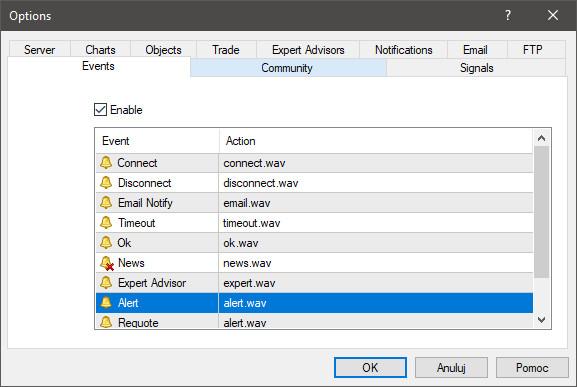Open the Signals tab
Viewport: 577px width, 387px height.
[477, 68]
